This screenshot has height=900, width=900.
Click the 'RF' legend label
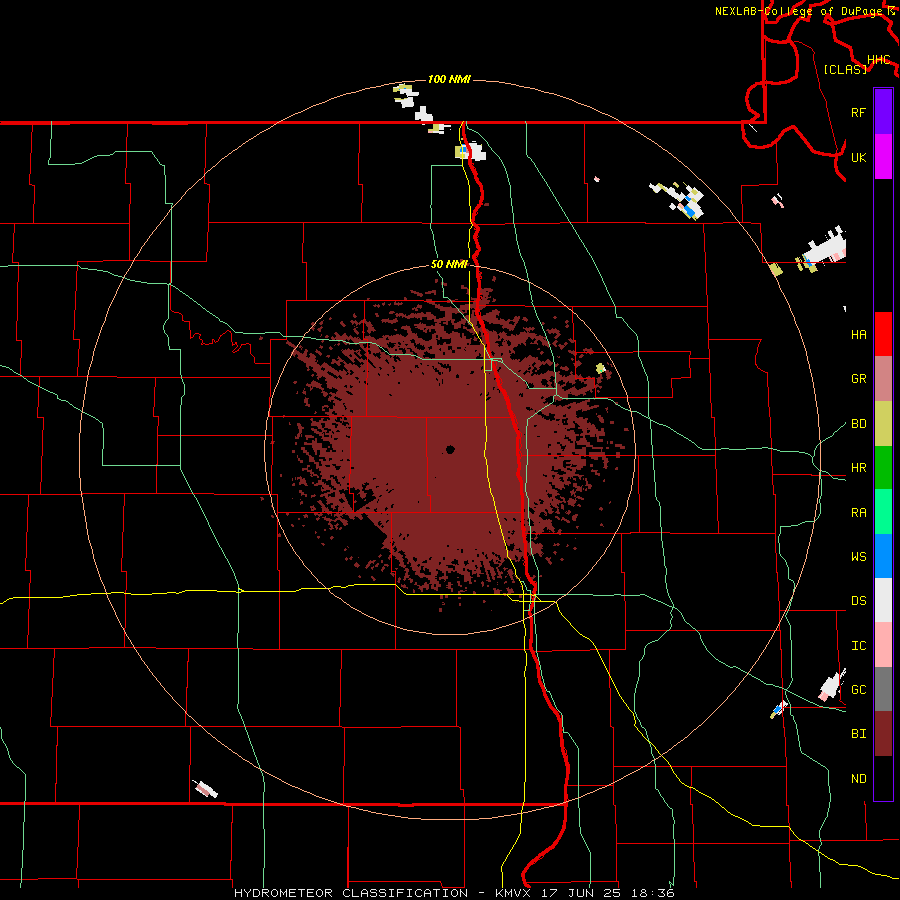[x=858, y=112]
